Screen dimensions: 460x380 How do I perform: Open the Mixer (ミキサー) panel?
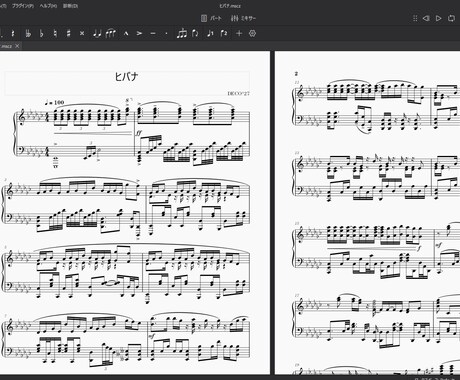pos(243,18)
